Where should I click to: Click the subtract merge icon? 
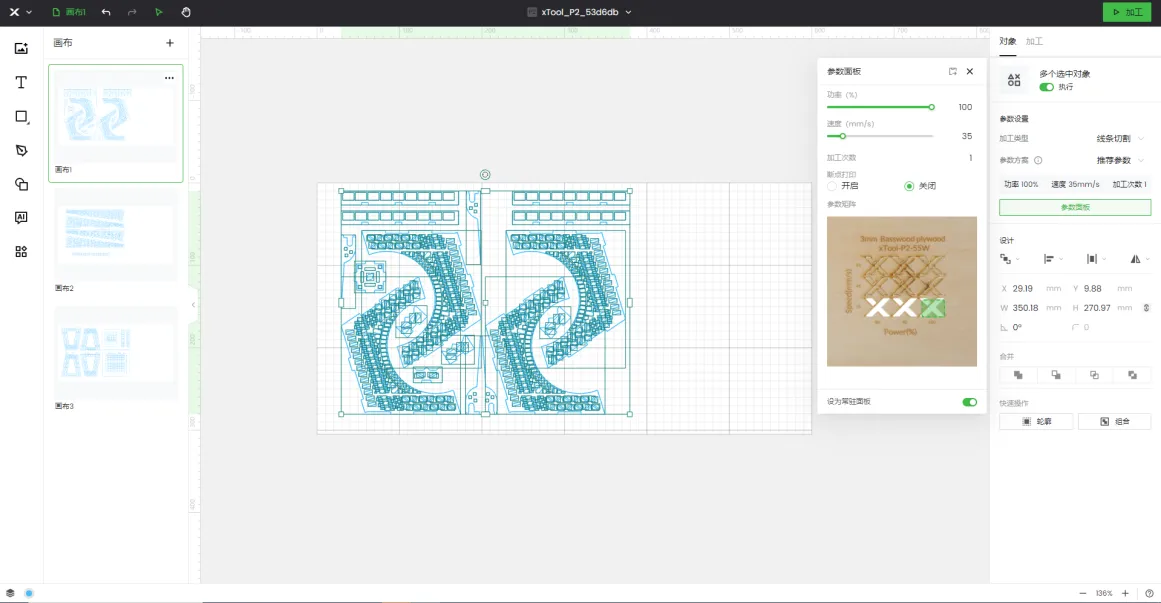1056,375
